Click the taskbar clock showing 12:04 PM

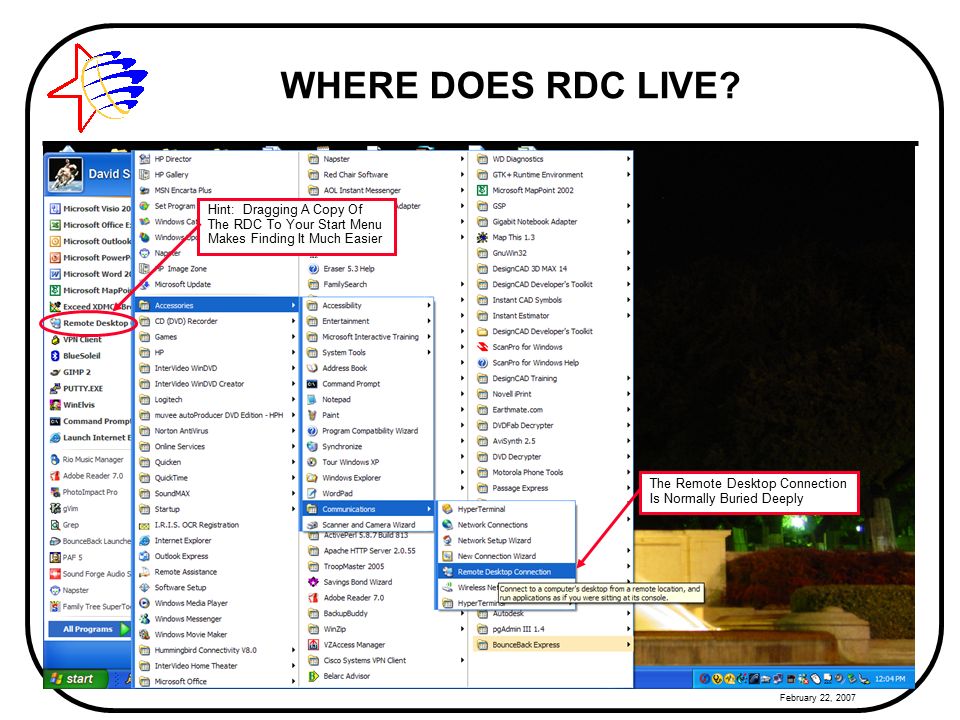pyautogui.click(x=890, y=679)
